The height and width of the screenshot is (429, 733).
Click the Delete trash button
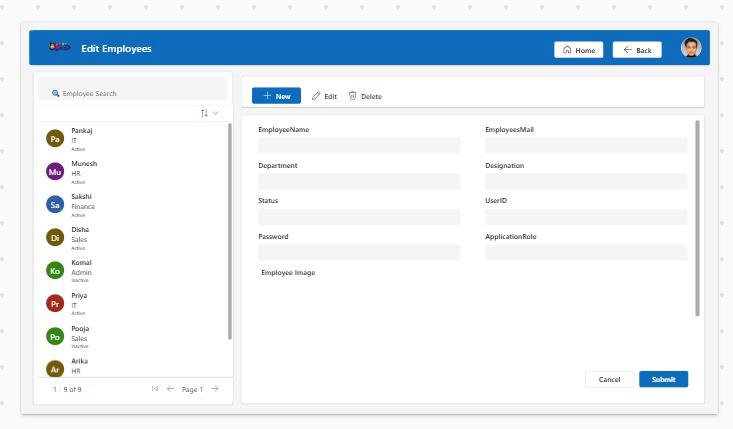(x=365, y=96)
